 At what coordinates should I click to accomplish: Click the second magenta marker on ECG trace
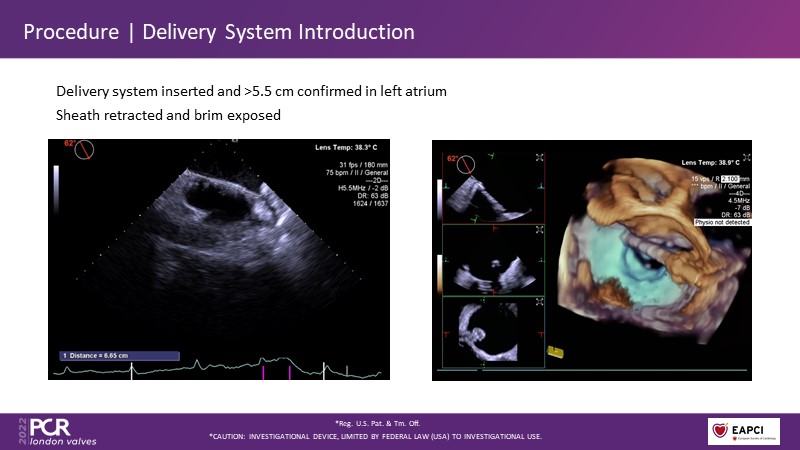click(x=290, y=371)
